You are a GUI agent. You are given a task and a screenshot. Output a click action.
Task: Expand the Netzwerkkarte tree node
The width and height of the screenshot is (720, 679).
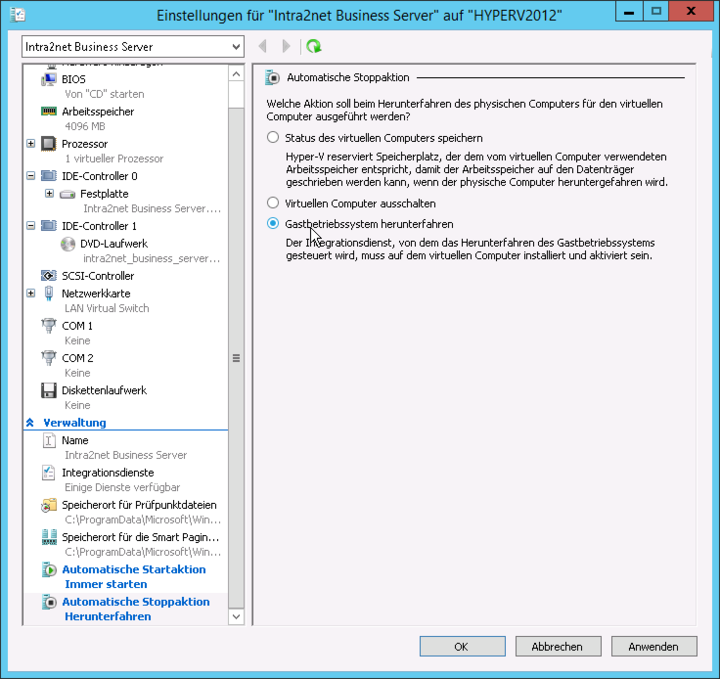(x=31, y=293)
